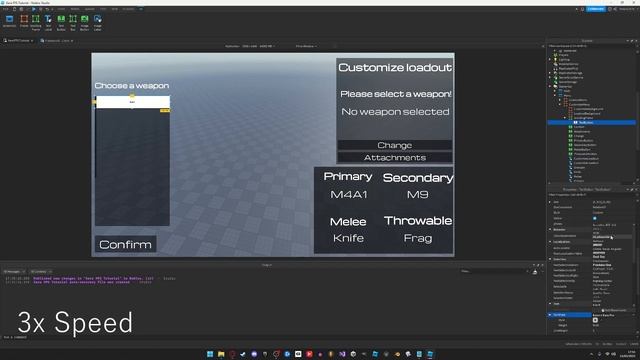The image size is (640, 360).
Task: Collapse the Localization properties section
Action: (550, 242)
